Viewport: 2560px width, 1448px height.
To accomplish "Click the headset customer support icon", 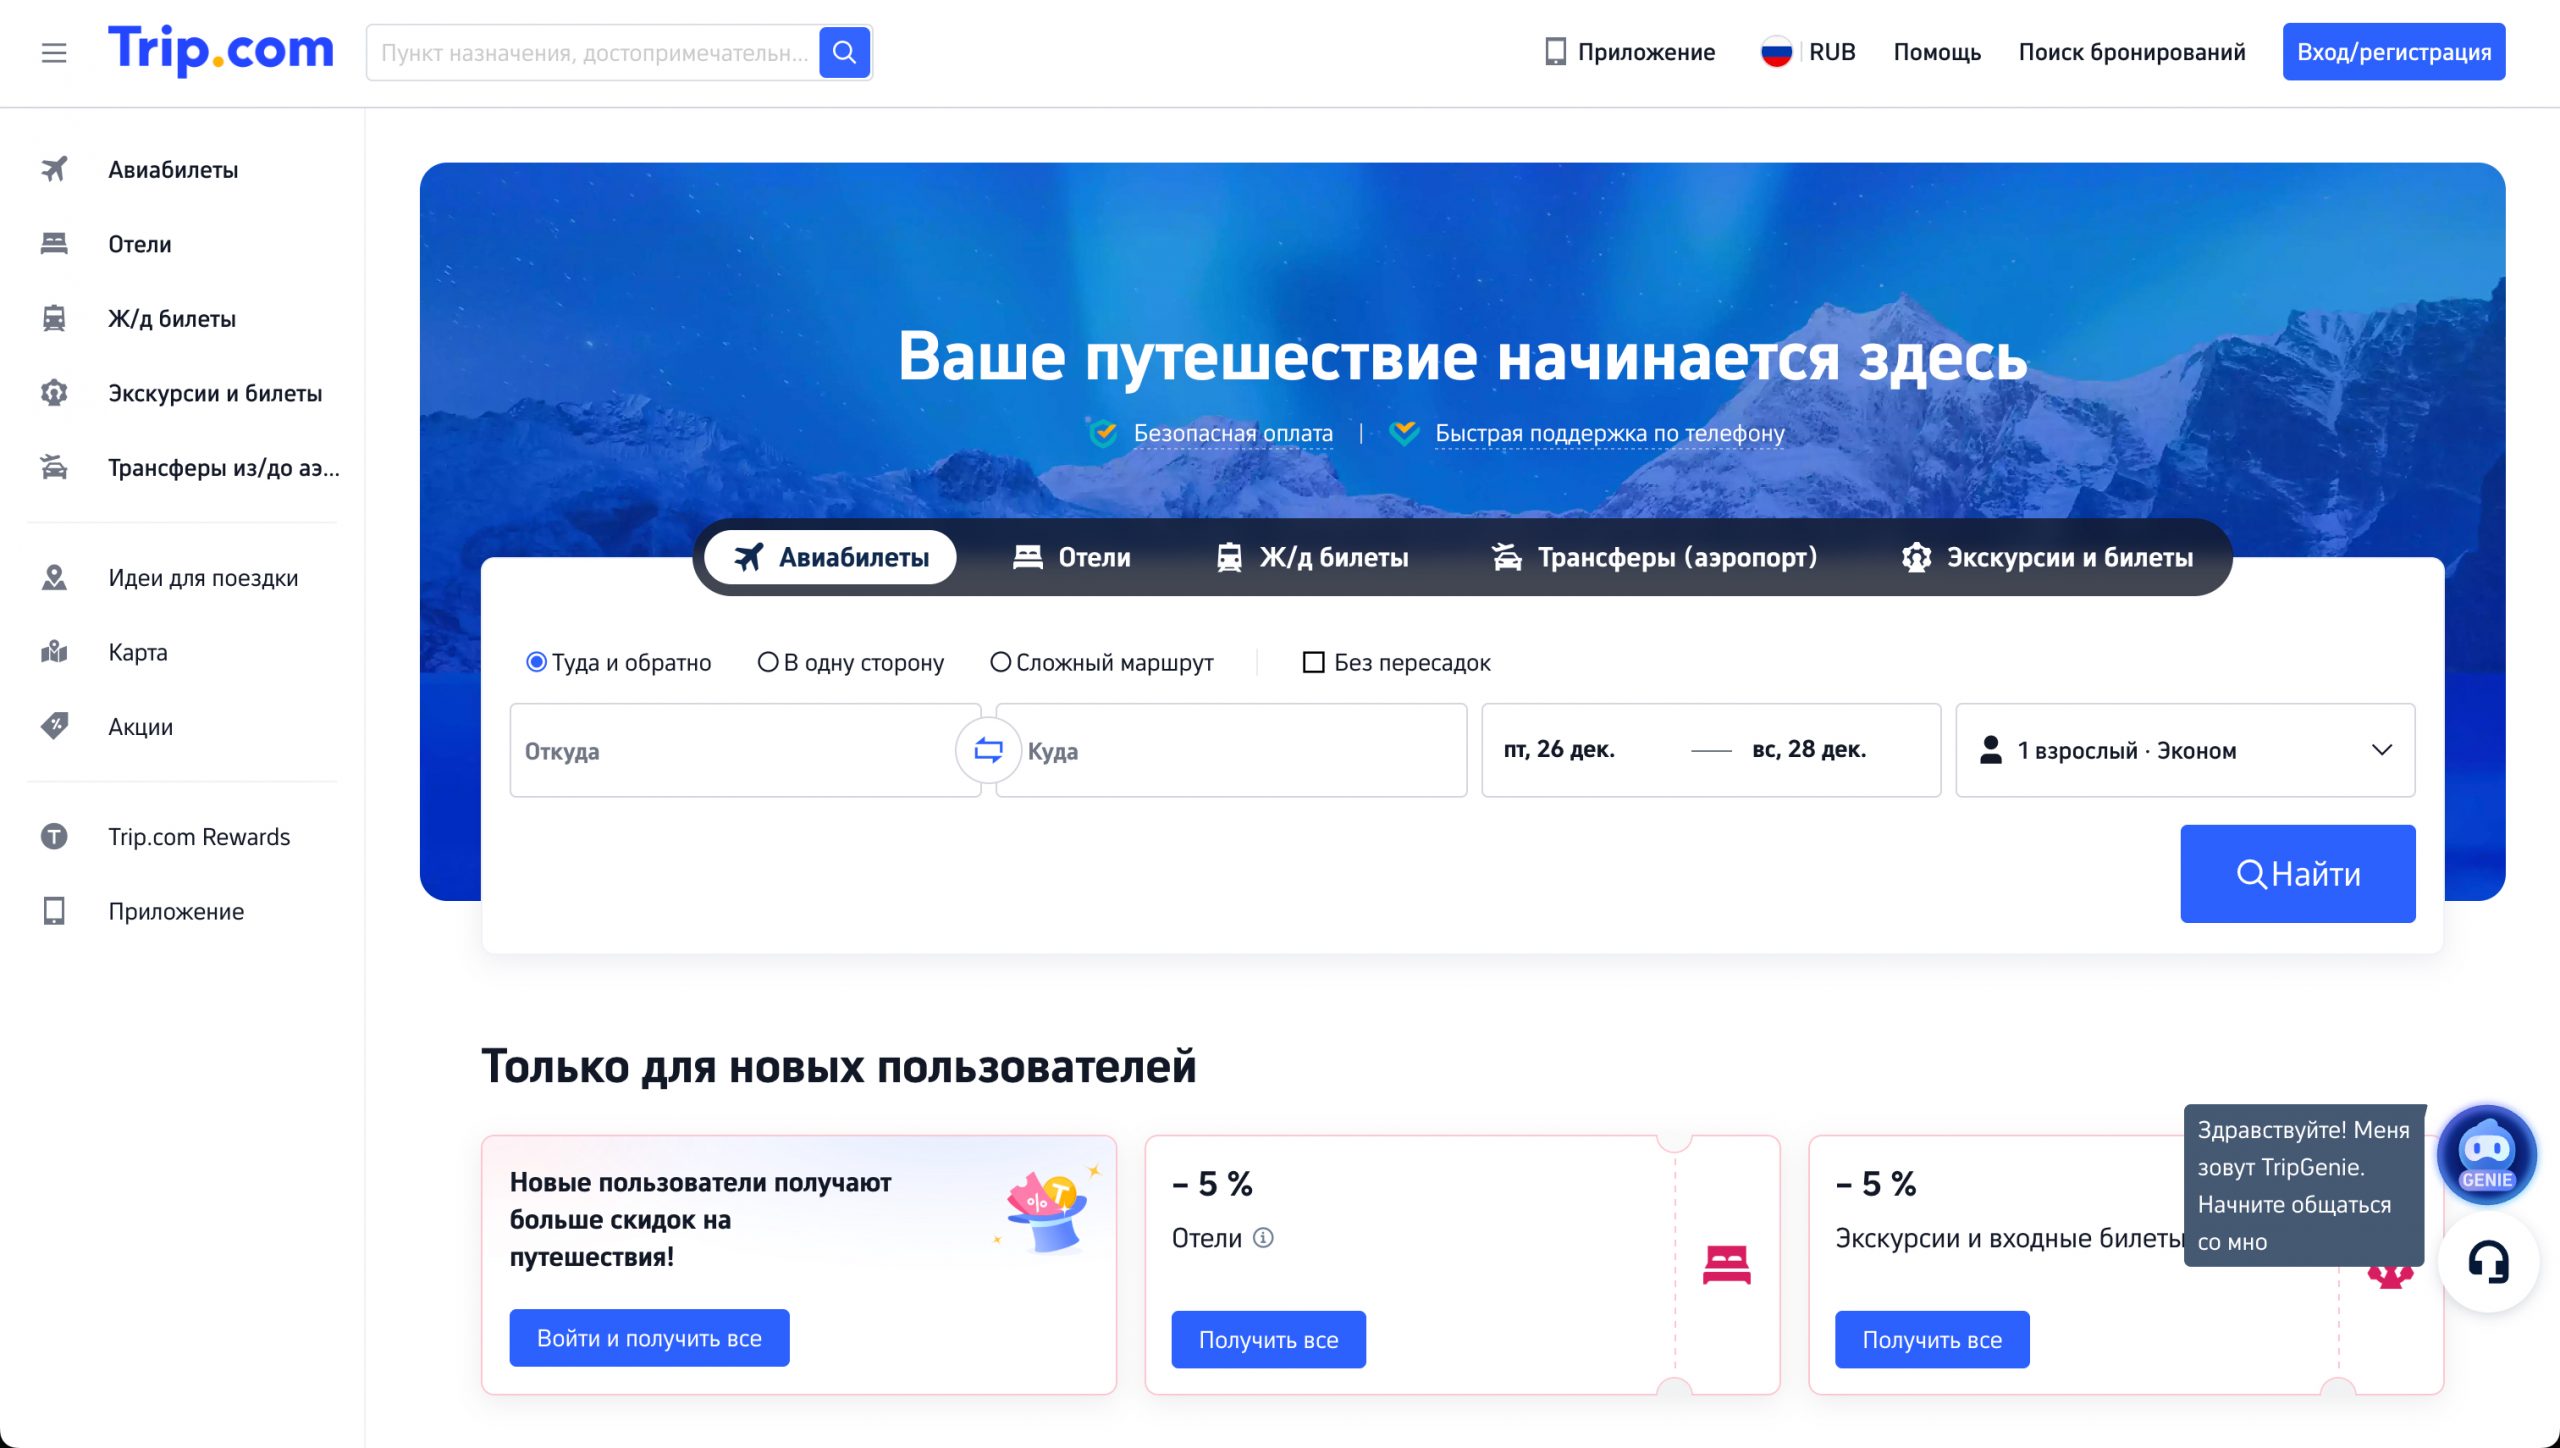I will point(2488,1263).
